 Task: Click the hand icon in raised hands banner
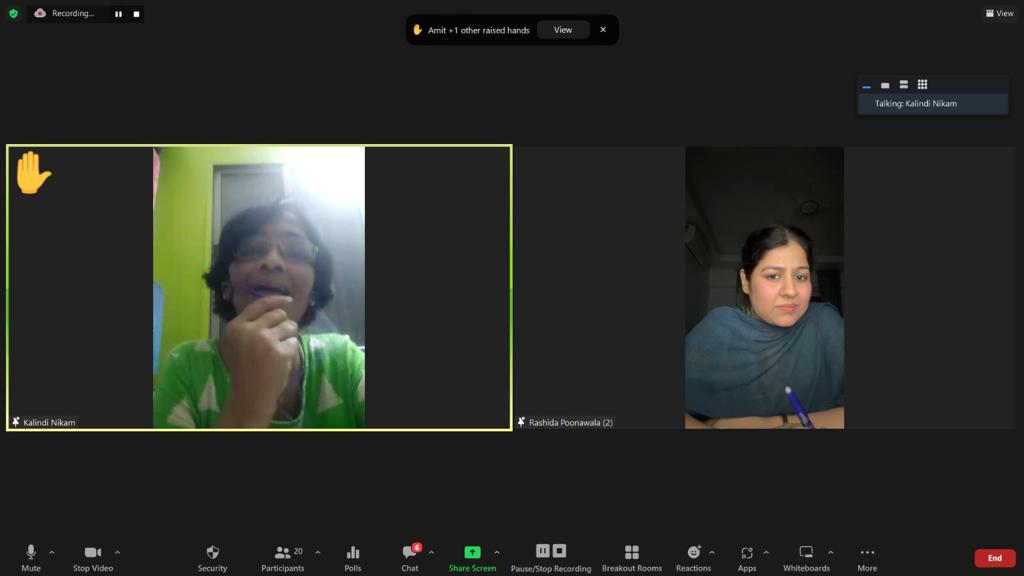pyautogui.click(x=417, y=29)
